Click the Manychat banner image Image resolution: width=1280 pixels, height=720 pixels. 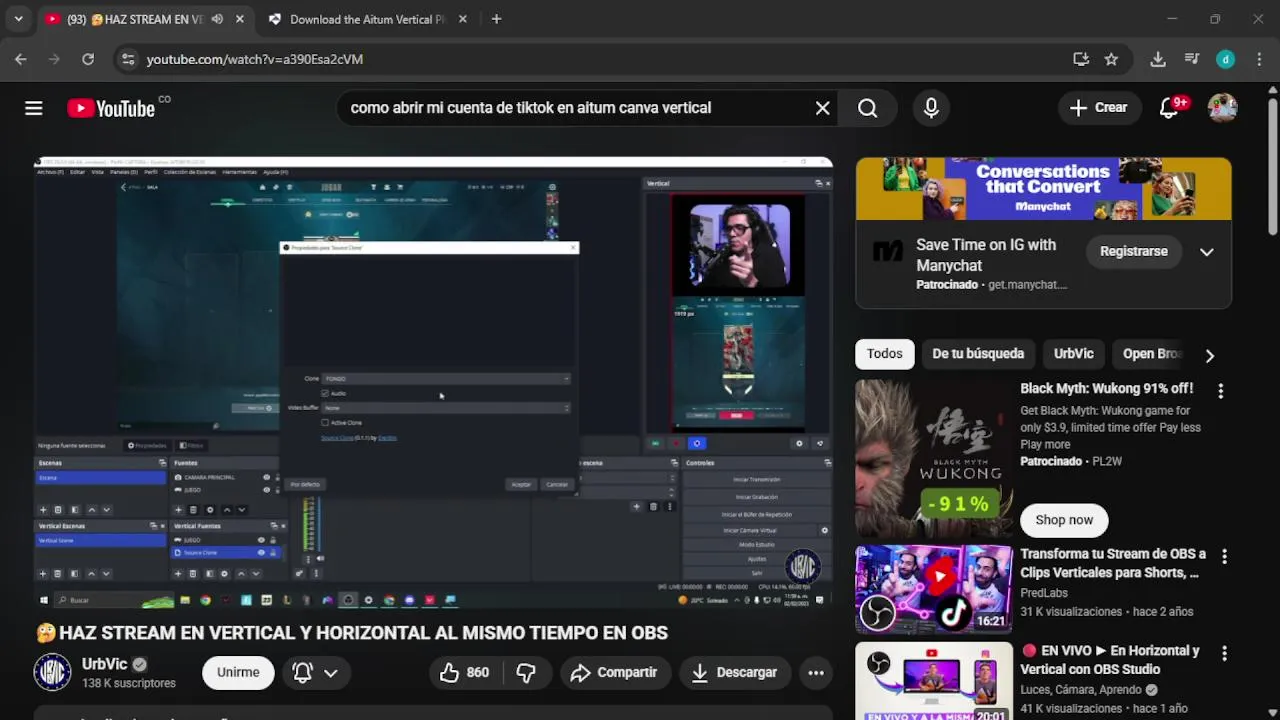[1044, 189]
